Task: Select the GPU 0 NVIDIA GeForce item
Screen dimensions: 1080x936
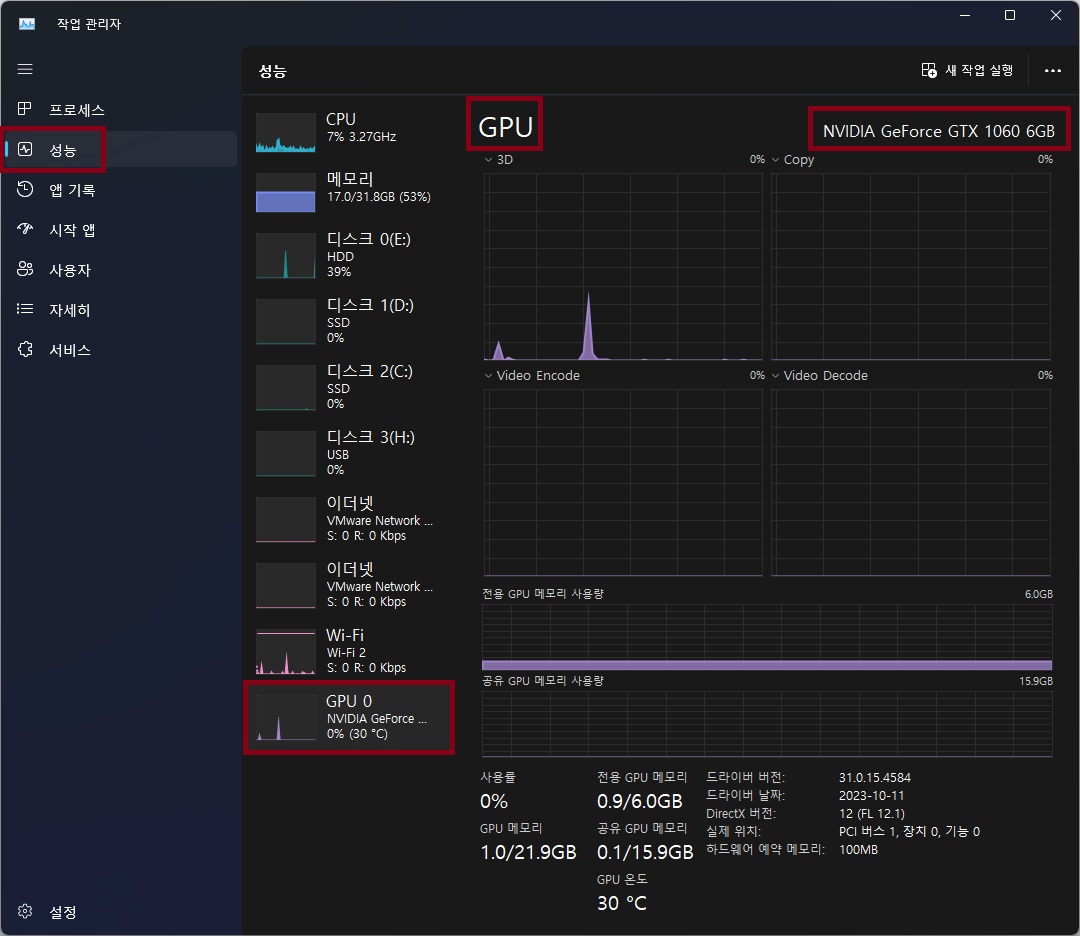Action: (349, 718)
